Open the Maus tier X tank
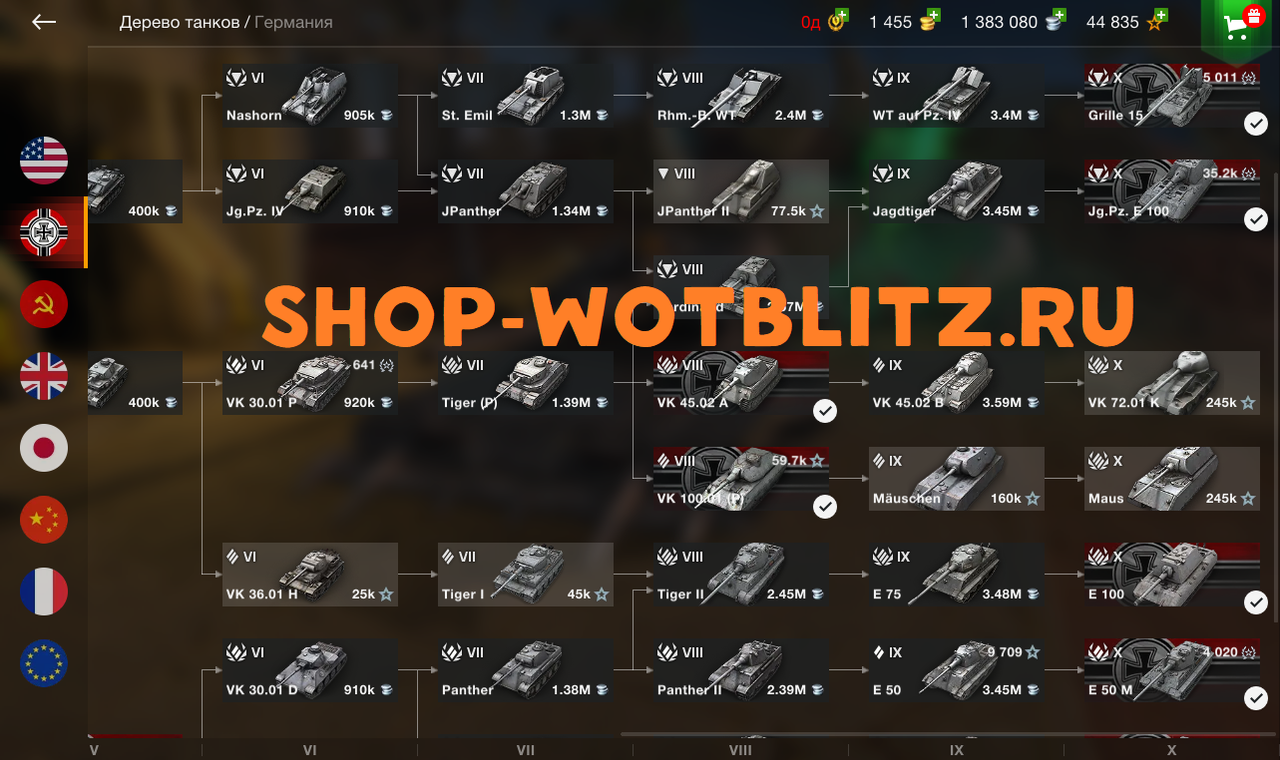Image resolution: width=1280 pixels, height=760 pixels. (1172, 479)
